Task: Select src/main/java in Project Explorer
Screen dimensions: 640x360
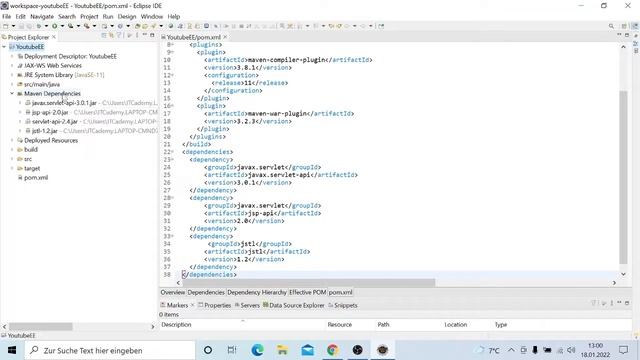Action: [x=42, y=84]
